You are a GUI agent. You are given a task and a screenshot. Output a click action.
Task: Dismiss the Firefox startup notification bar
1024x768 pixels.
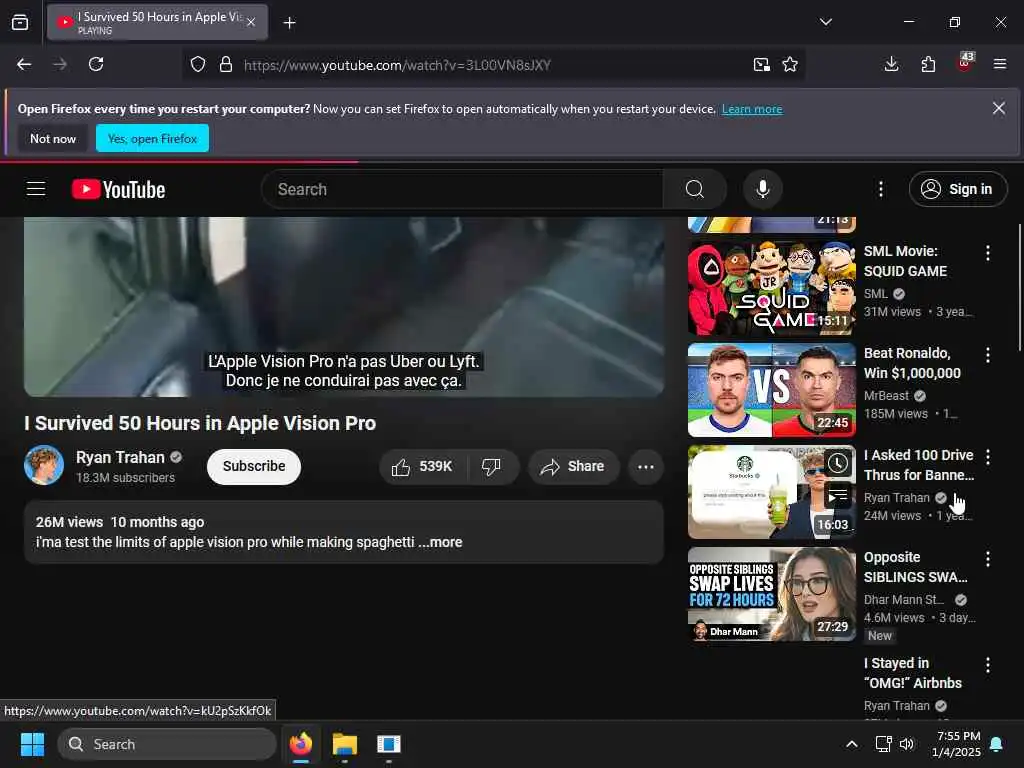[x=999, y=108]
